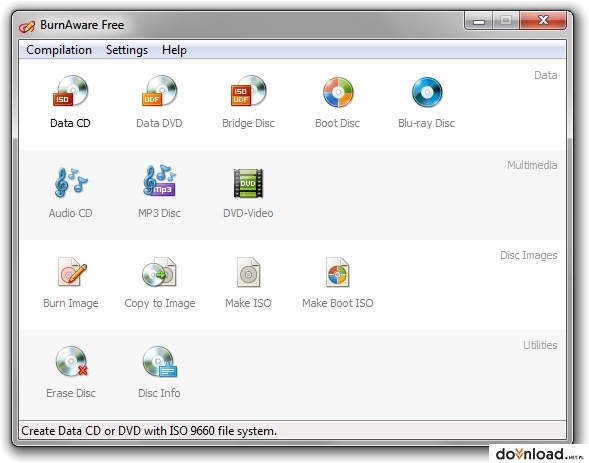Viewport: 589px width, 463px height.
Task: Open Make Boot ISO
Action: (x=337, y=272)
